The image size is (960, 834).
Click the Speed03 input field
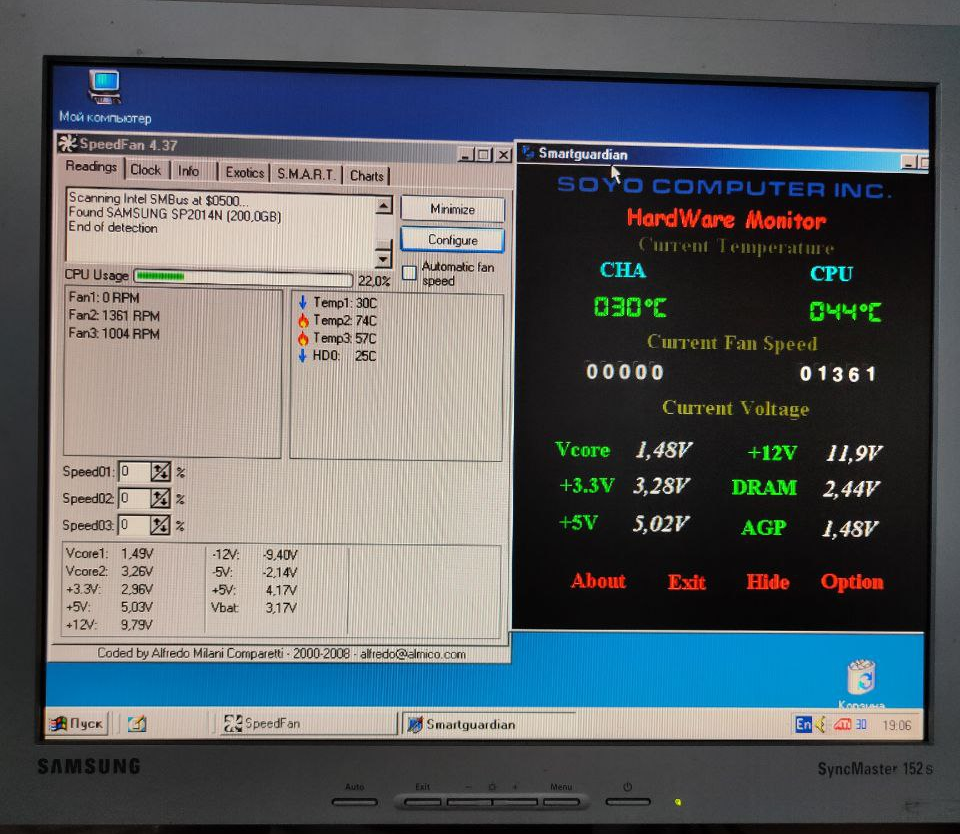coord(134,525)
